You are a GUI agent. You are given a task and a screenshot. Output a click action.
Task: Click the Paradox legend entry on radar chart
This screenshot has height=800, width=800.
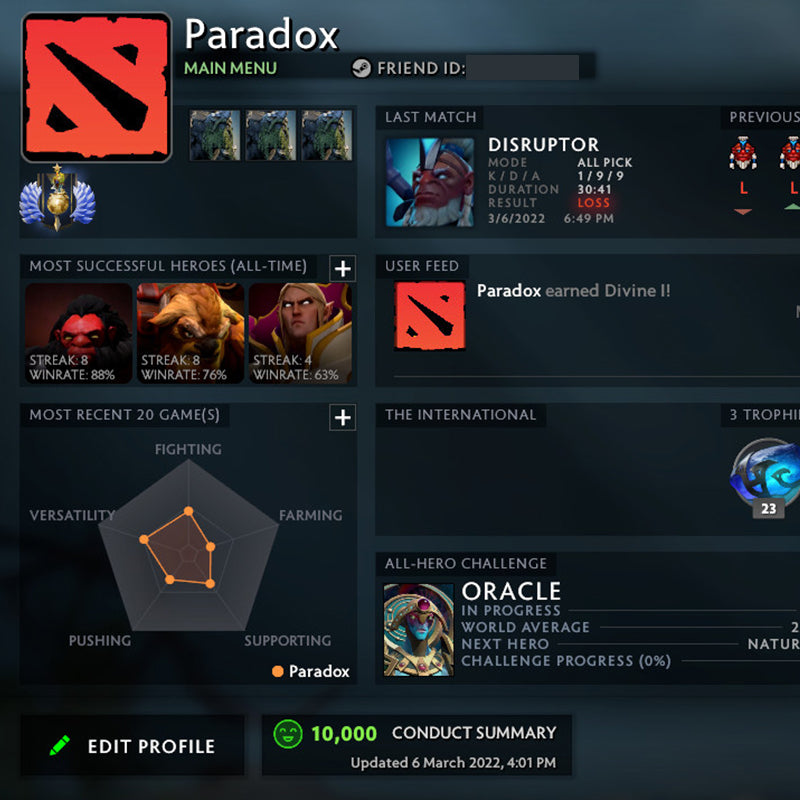[311, 671]
